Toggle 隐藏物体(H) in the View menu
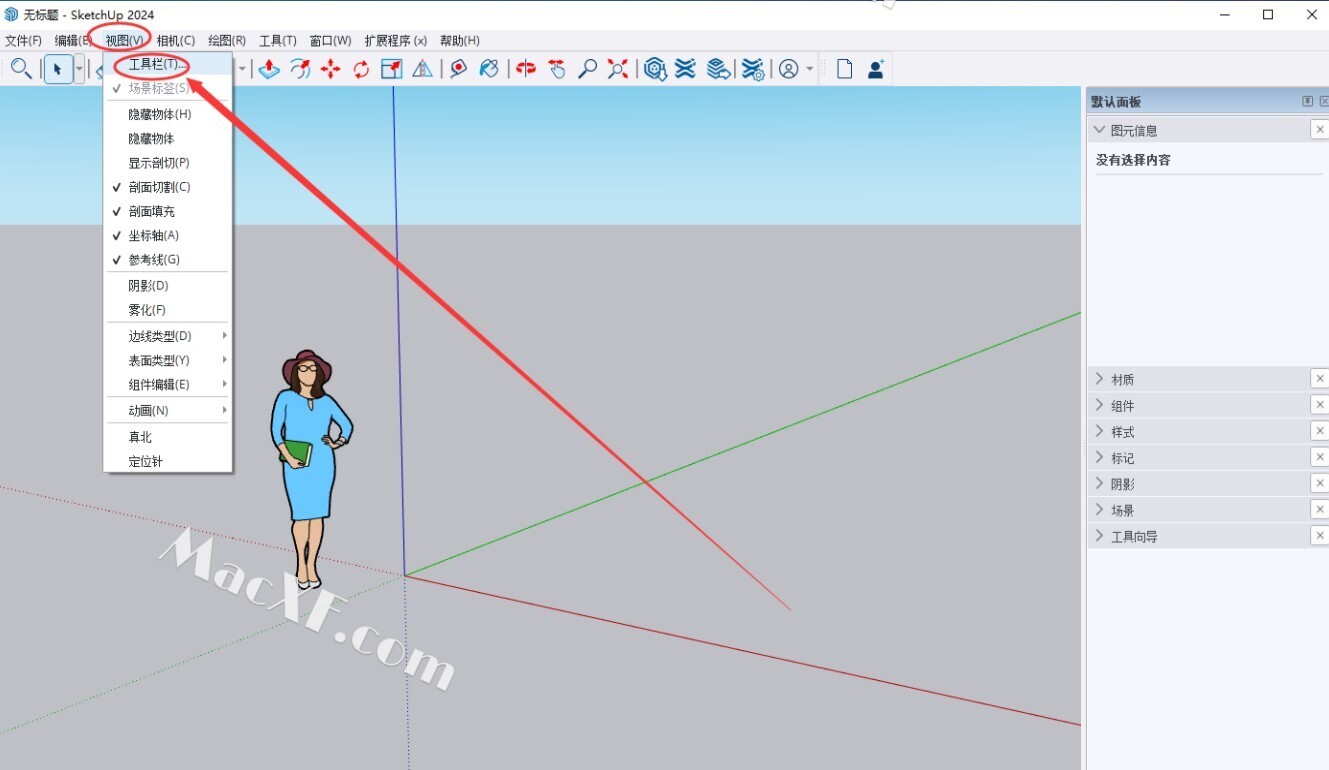The width and height of the screenshot is (1329, 770). click(168, 114)
